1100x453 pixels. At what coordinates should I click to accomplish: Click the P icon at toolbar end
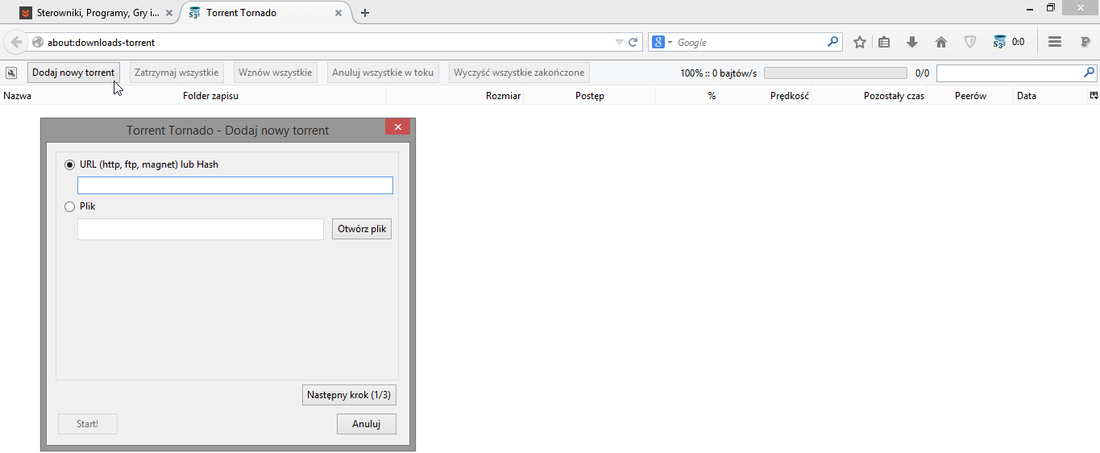(x=1085, y=42)
